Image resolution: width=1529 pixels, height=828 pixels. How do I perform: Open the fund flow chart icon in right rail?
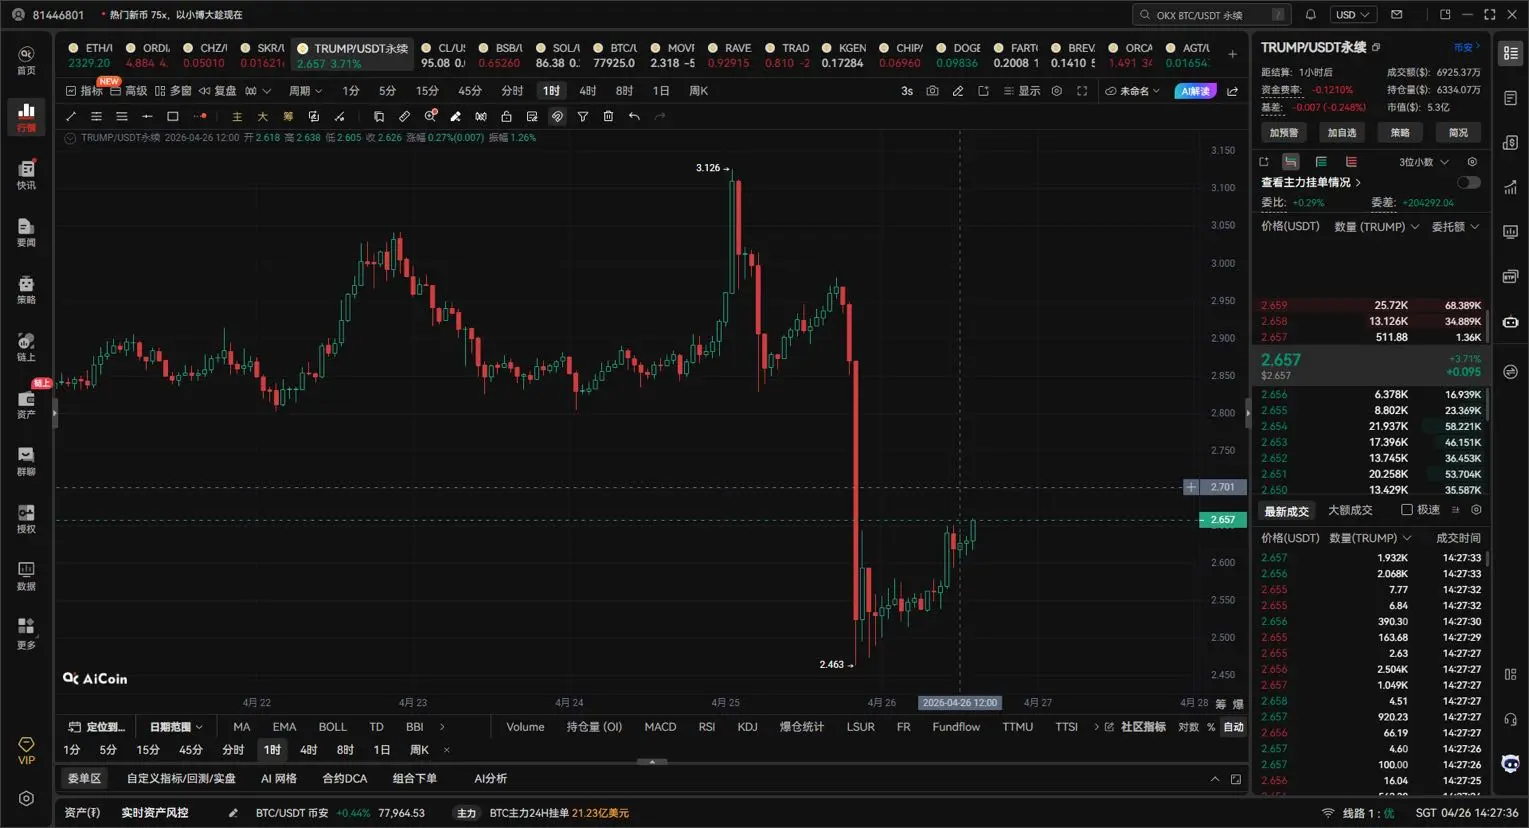tap(1510, 188)
